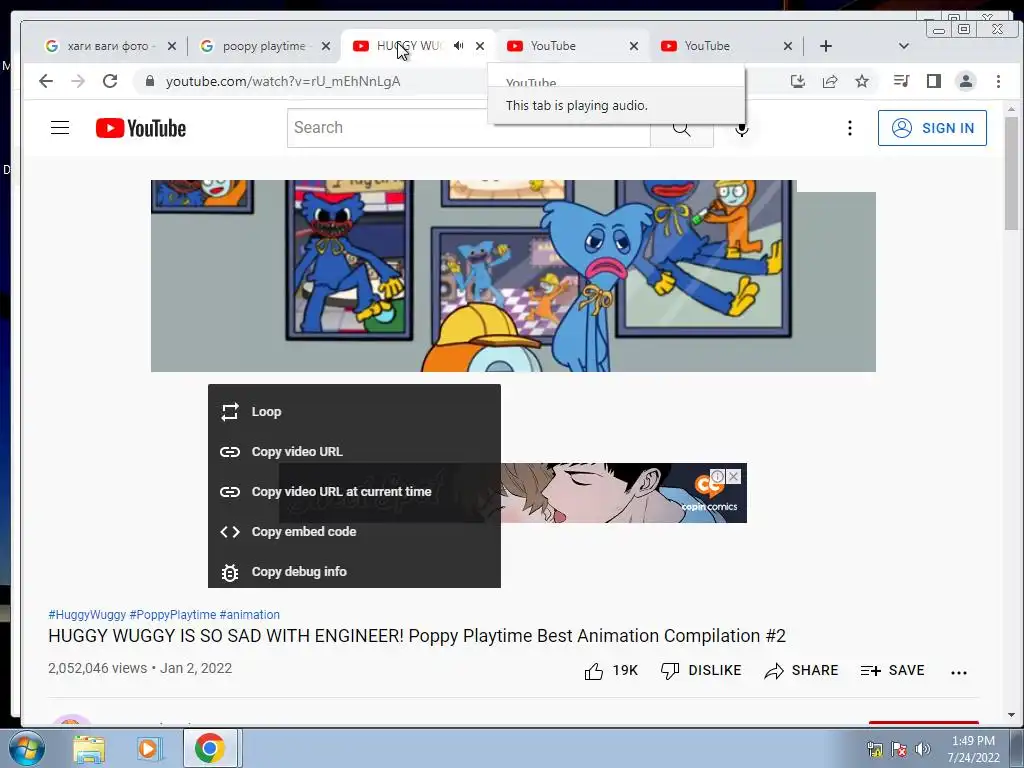Click the scrollbar down arrow
Screen dimensions: 1024x768
coord(1011,715)
